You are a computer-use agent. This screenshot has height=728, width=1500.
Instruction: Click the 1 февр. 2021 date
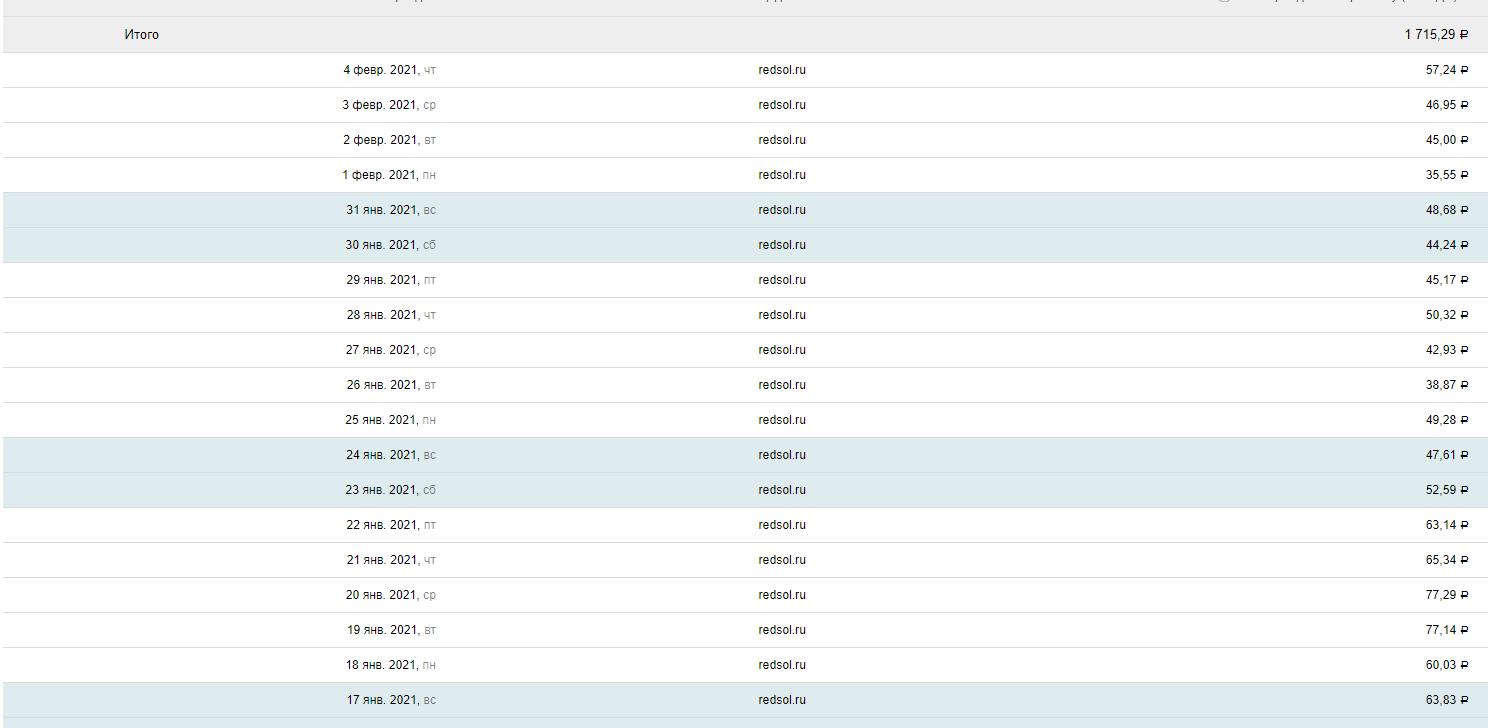click(389, 175)
